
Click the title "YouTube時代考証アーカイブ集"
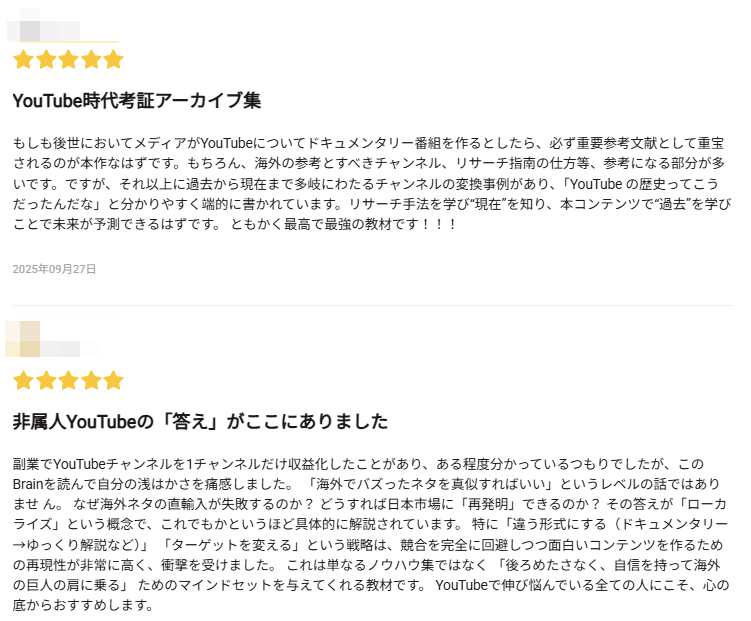(x=136, y=101)
